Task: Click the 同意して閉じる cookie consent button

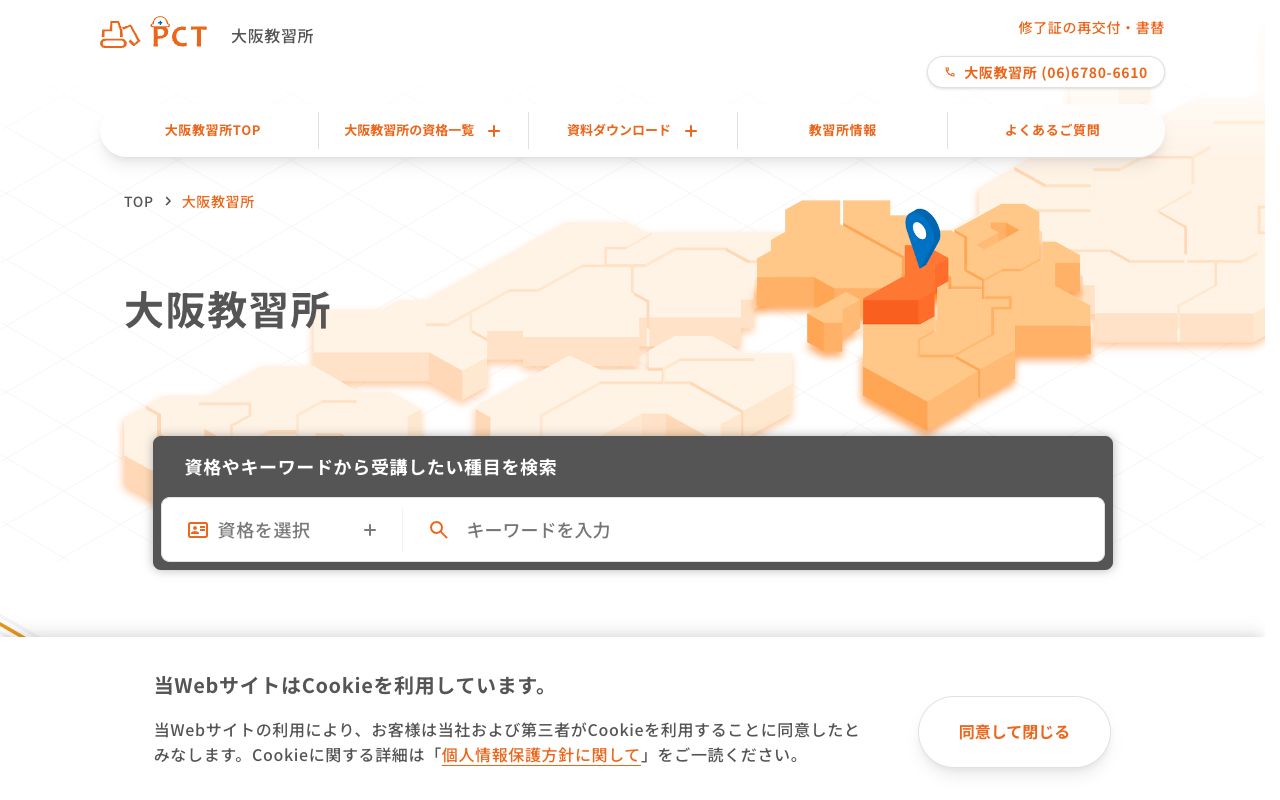Action: tap(1014, 731)
